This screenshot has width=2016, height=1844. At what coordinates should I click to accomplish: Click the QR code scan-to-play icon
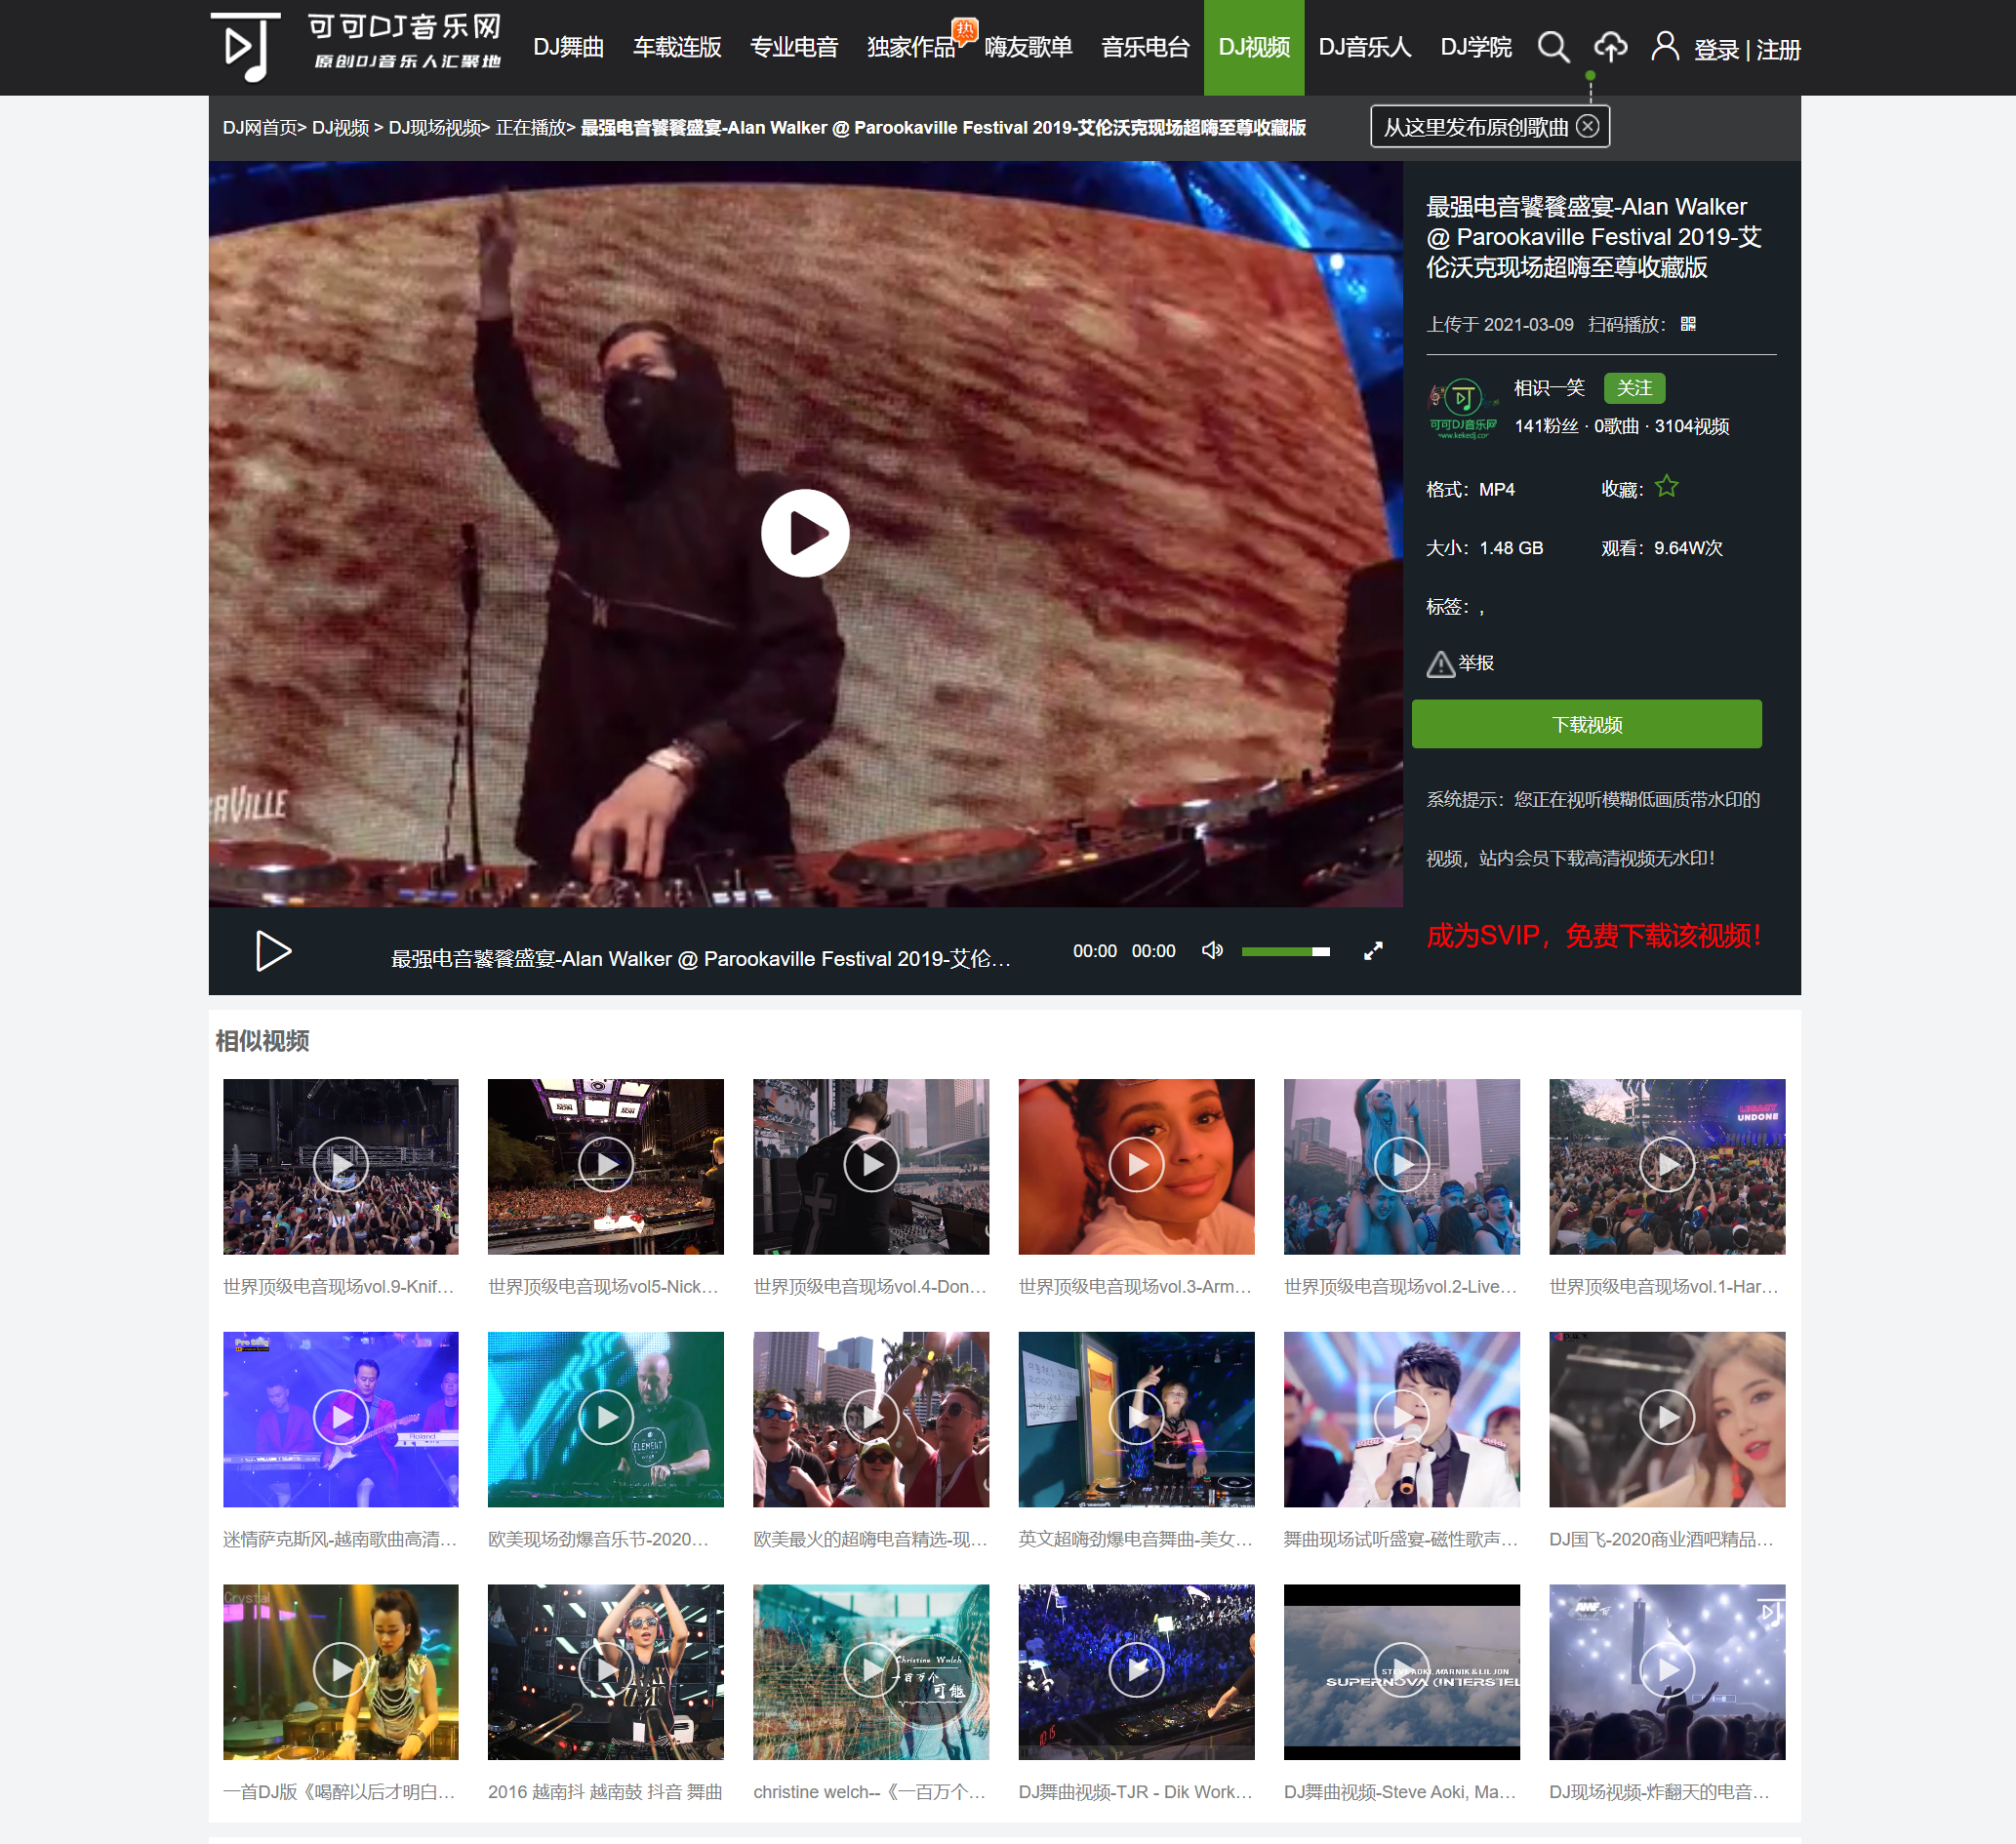coord(1688,324)
